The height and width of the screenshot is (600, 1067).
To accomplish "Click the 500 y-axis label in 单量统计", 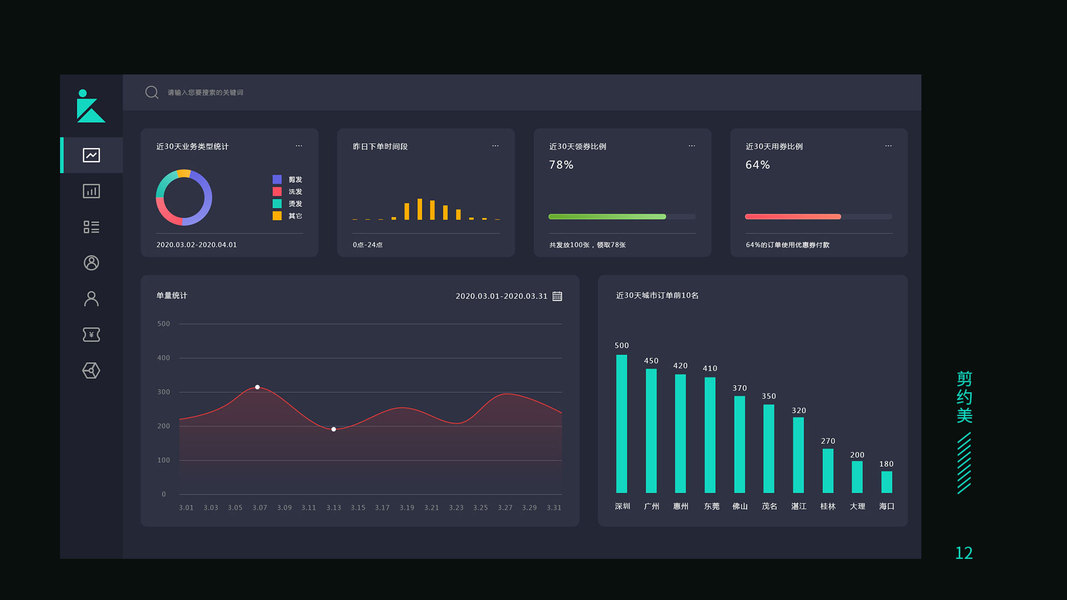I will coord(163,324).
